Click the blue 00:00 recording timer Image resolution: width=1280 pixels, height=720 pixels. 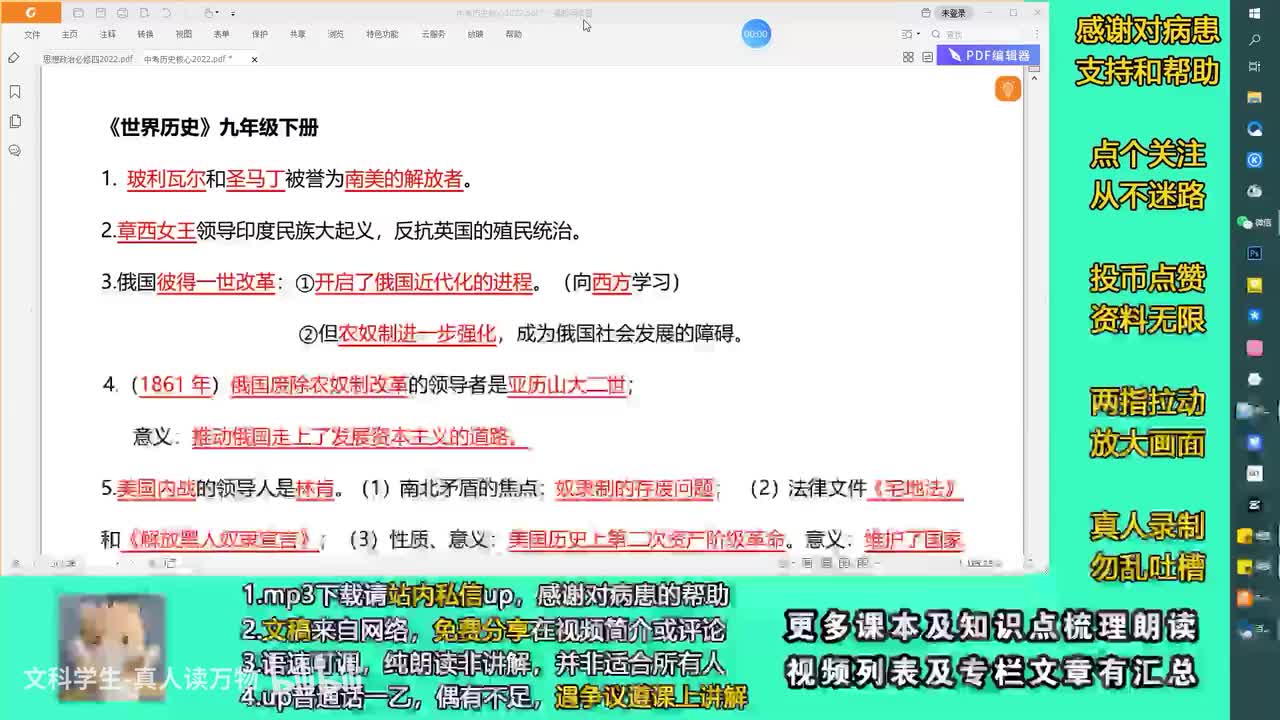[x=756, y=34]
